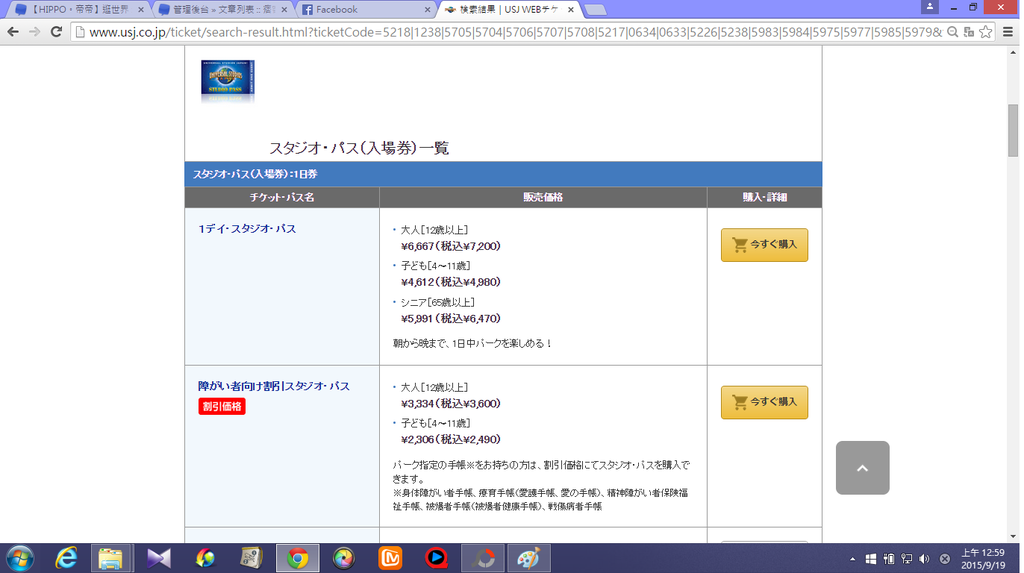
Task: Go forward with the browser forward arrow
Action: (x=35, y=31)
